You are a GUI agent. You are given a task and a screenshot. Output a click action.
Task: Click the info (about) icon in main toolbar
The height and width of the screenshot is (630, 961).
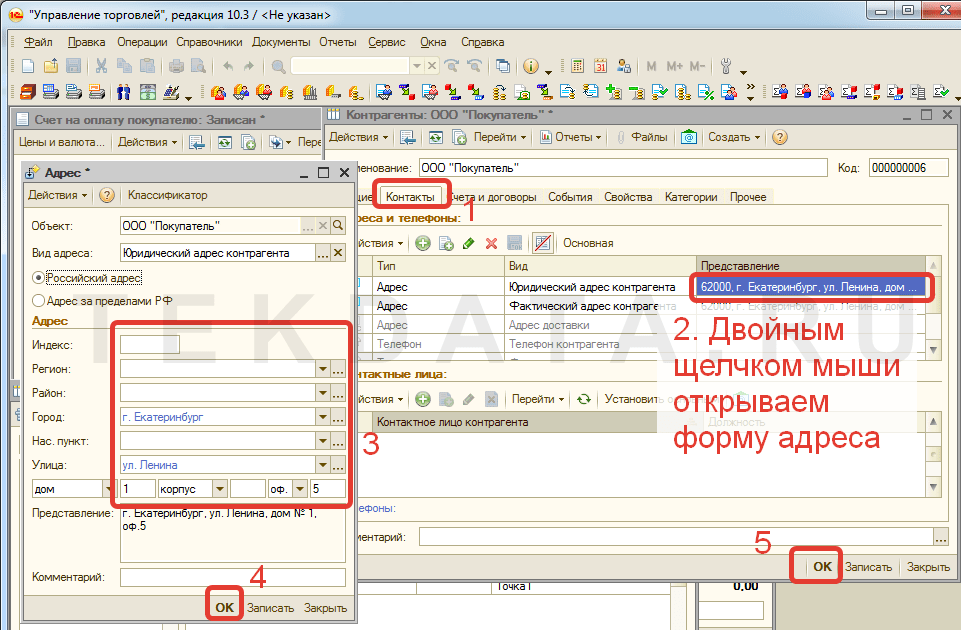(x=531, y=66)
